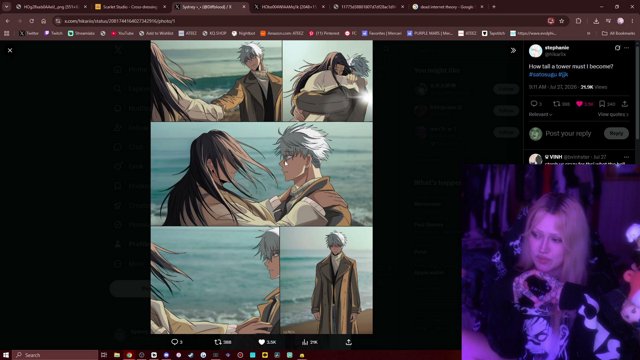Open the browser three-dot menu
This screenshot has height=360, width=640.
click(x=633, y=21)
